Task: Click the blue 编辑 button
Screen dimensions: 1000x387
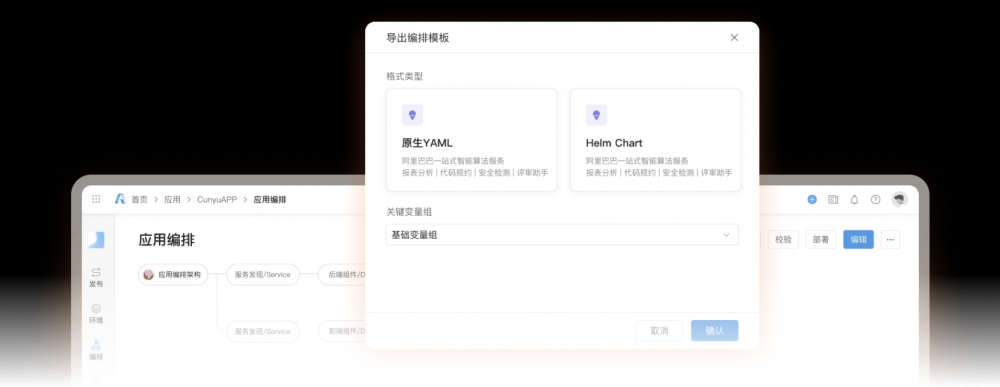Action: coord(858,240)
